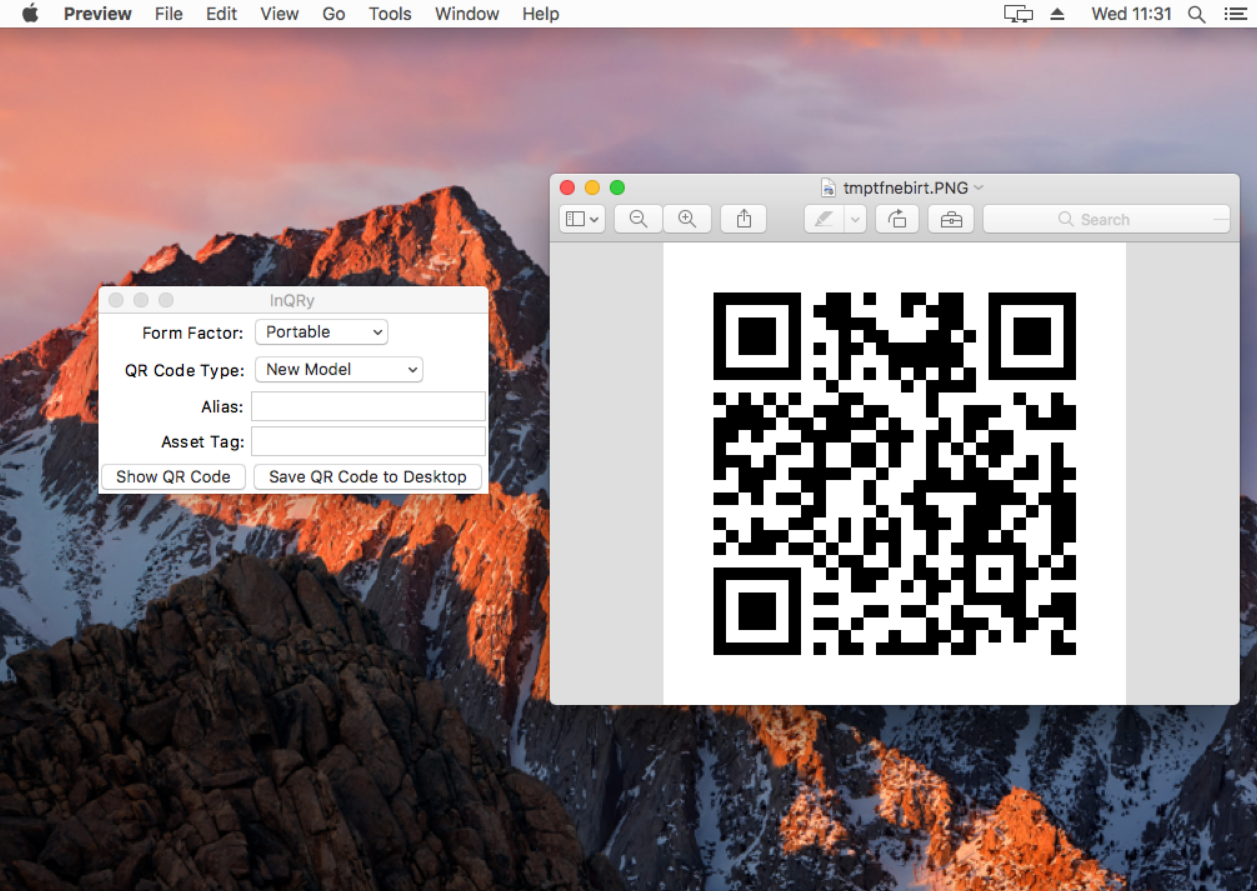Open the Tools menu

coord(390,14)
